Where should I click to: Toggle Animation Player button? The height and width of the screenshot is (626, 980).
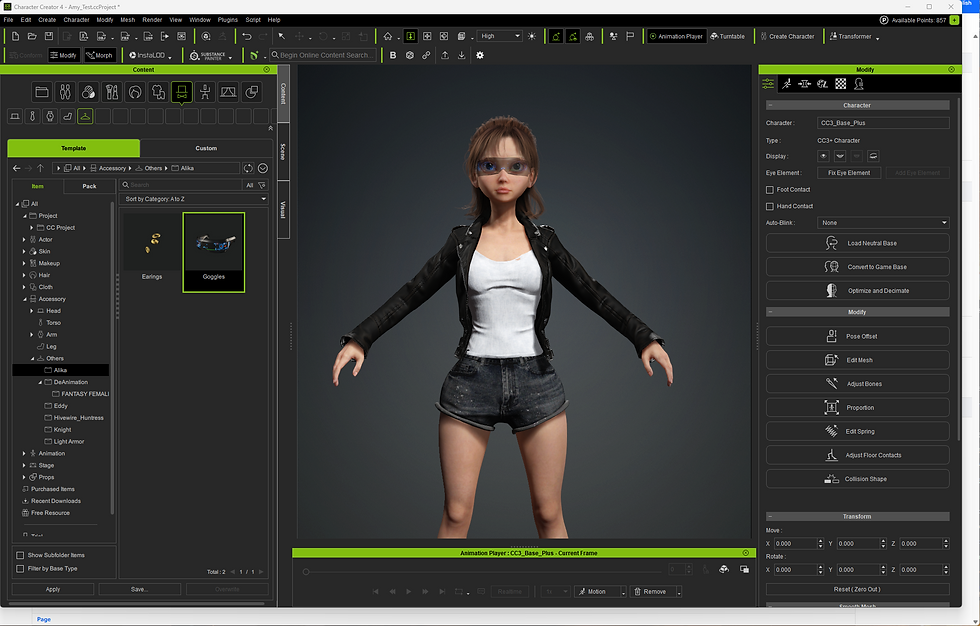point(676,36)
